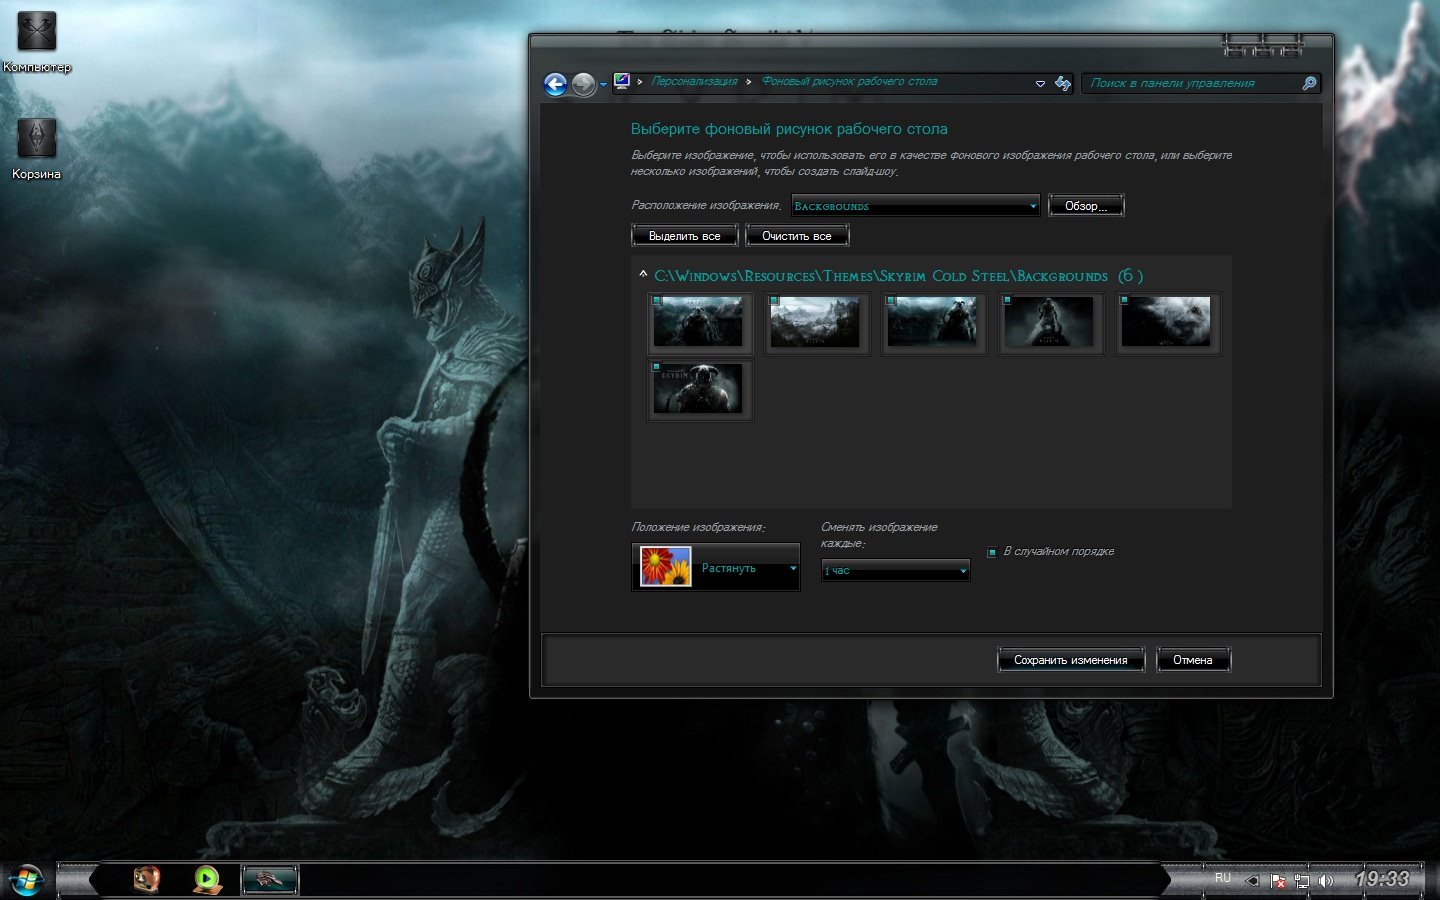The width and height of the screenshot is (1440, 900).
Task: Open the Windows Start orb
Action: coord(27,881)
